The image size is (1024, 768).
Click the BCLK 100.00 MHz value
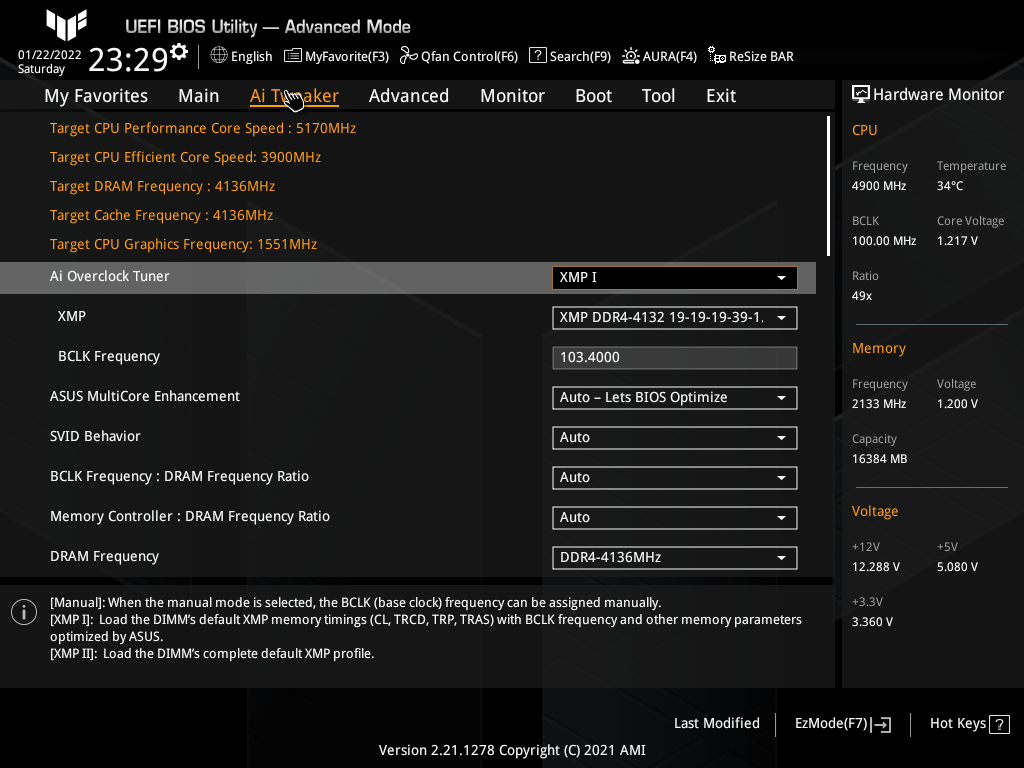coord(884,241)
